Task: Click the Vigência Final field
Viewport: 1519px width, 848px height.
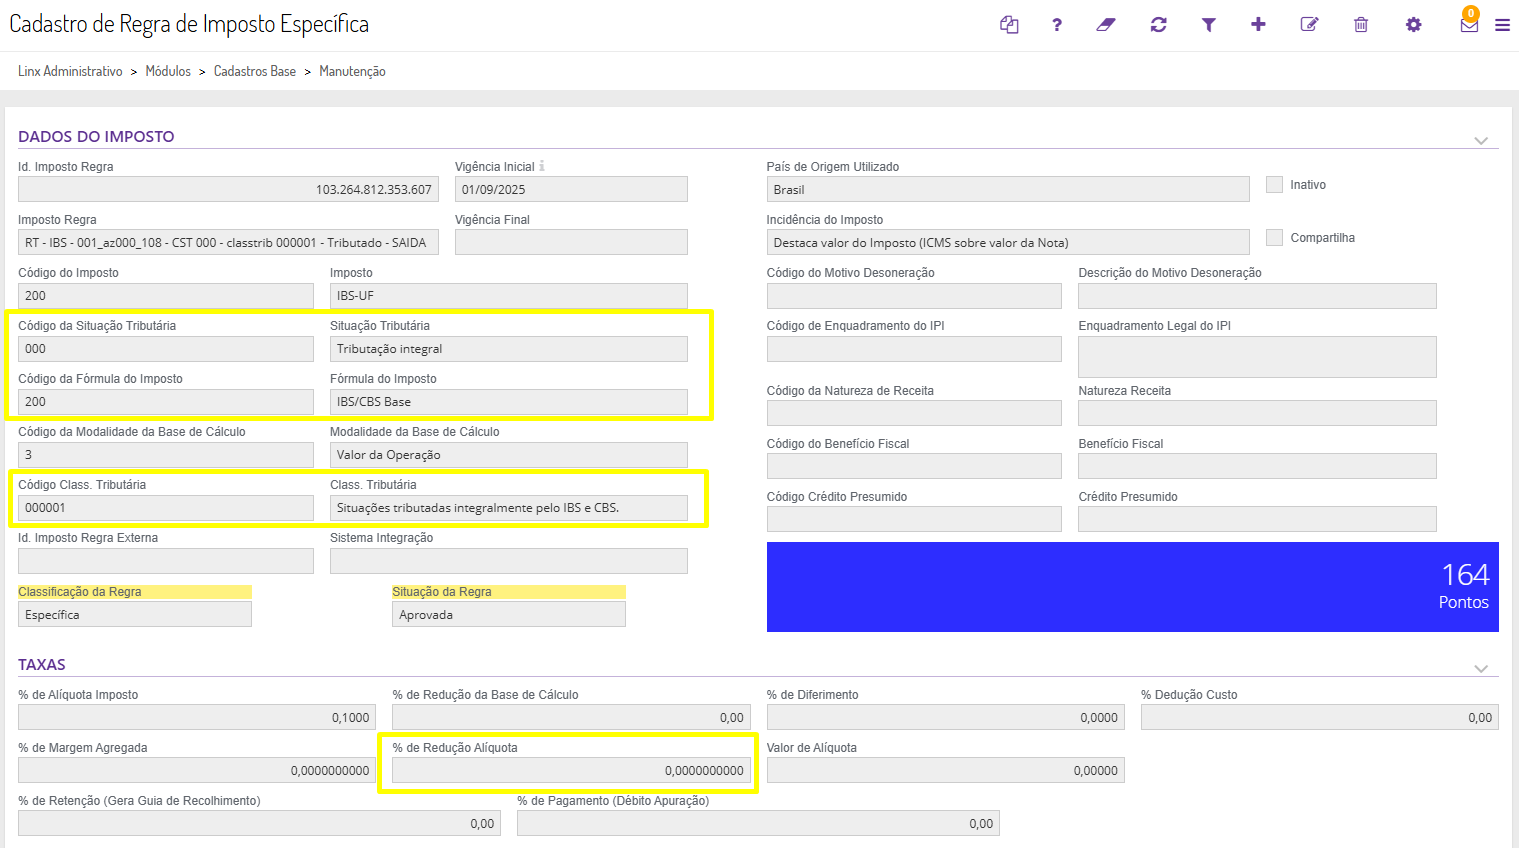Action: tap(571, 243)
